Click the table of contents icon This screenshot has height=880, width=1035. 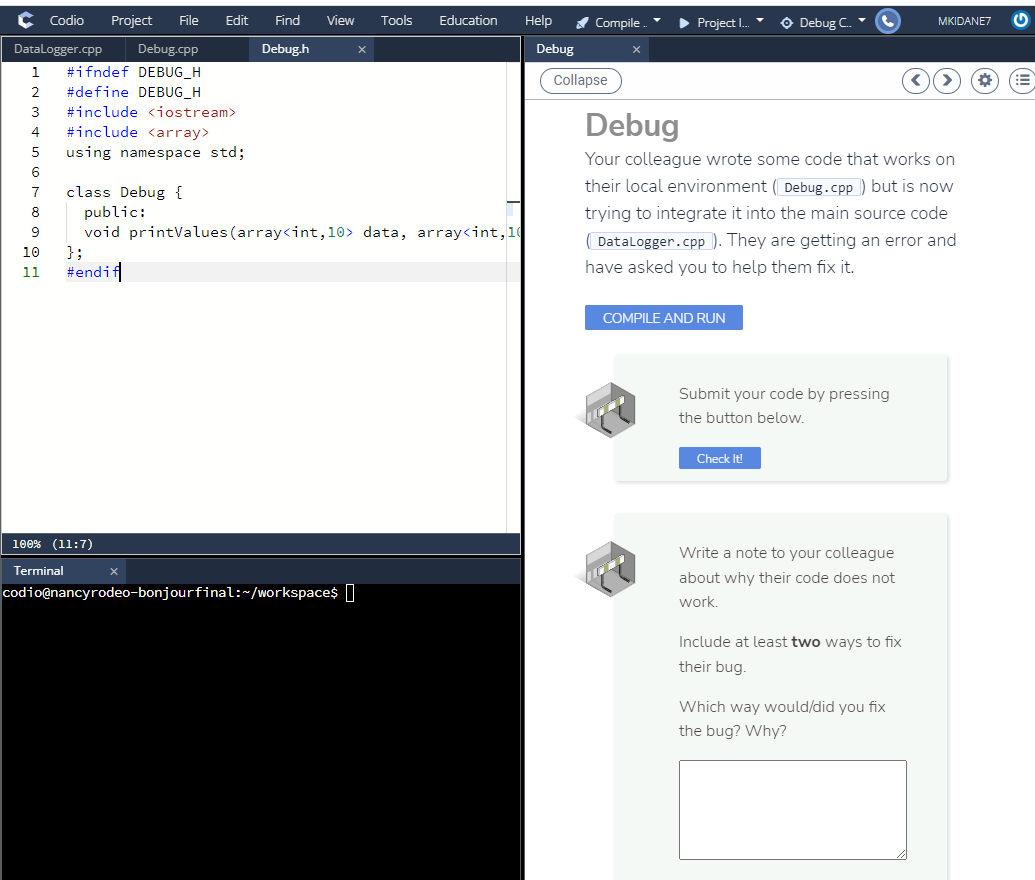[1021, 81]
